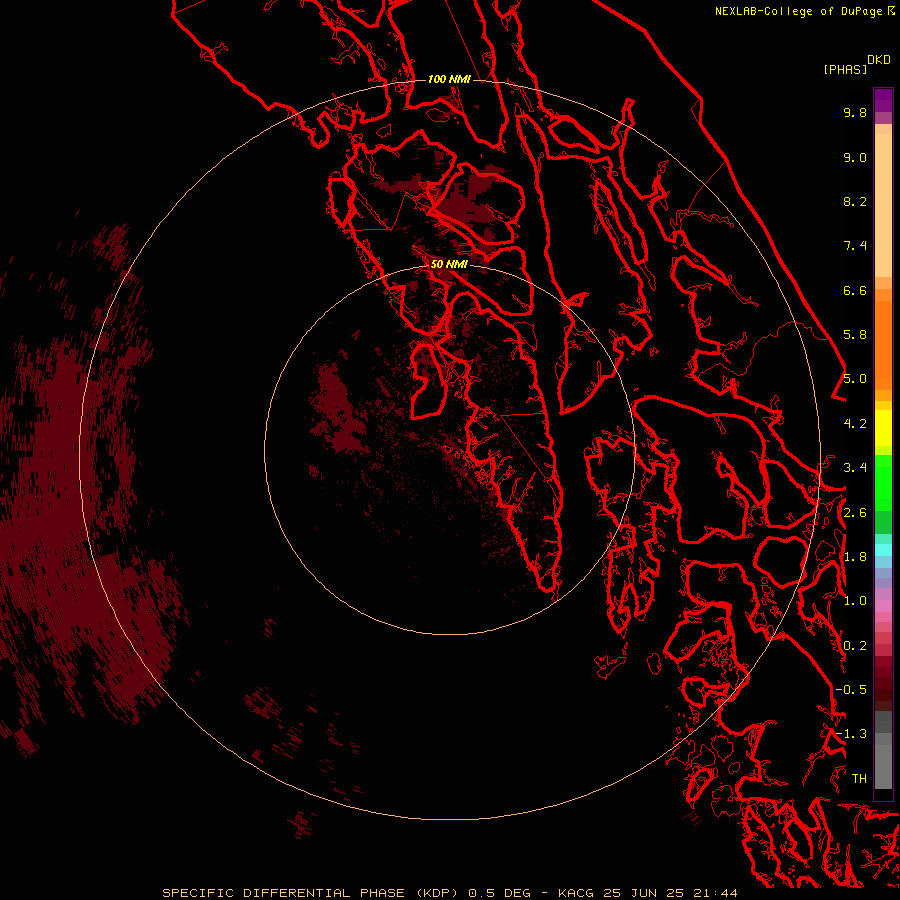The image size is (900, 900).
Task: Pick the pale peach segment beside 8.2
Action: pyautogui.click(x=883, y=205)
